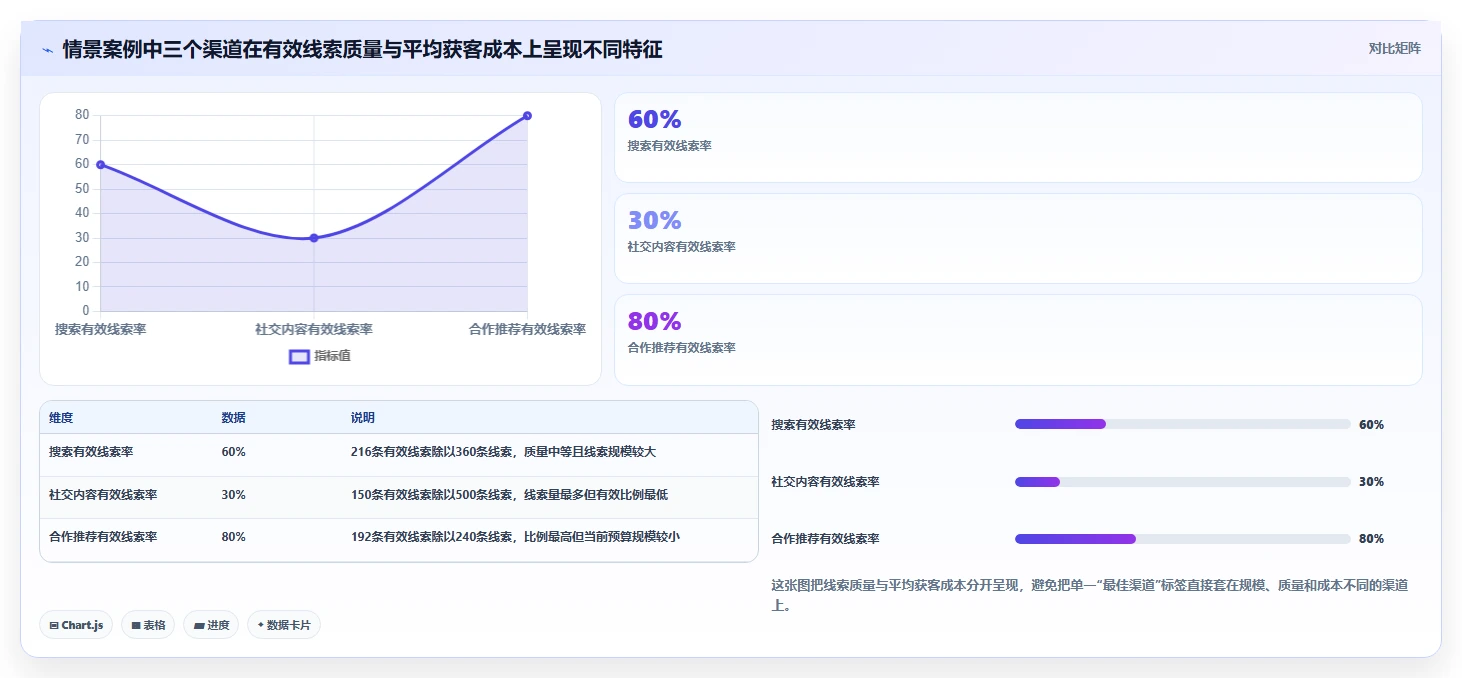Click the 进度 tag chip
Screen dimensions: 1462x678
pos(211,625)
